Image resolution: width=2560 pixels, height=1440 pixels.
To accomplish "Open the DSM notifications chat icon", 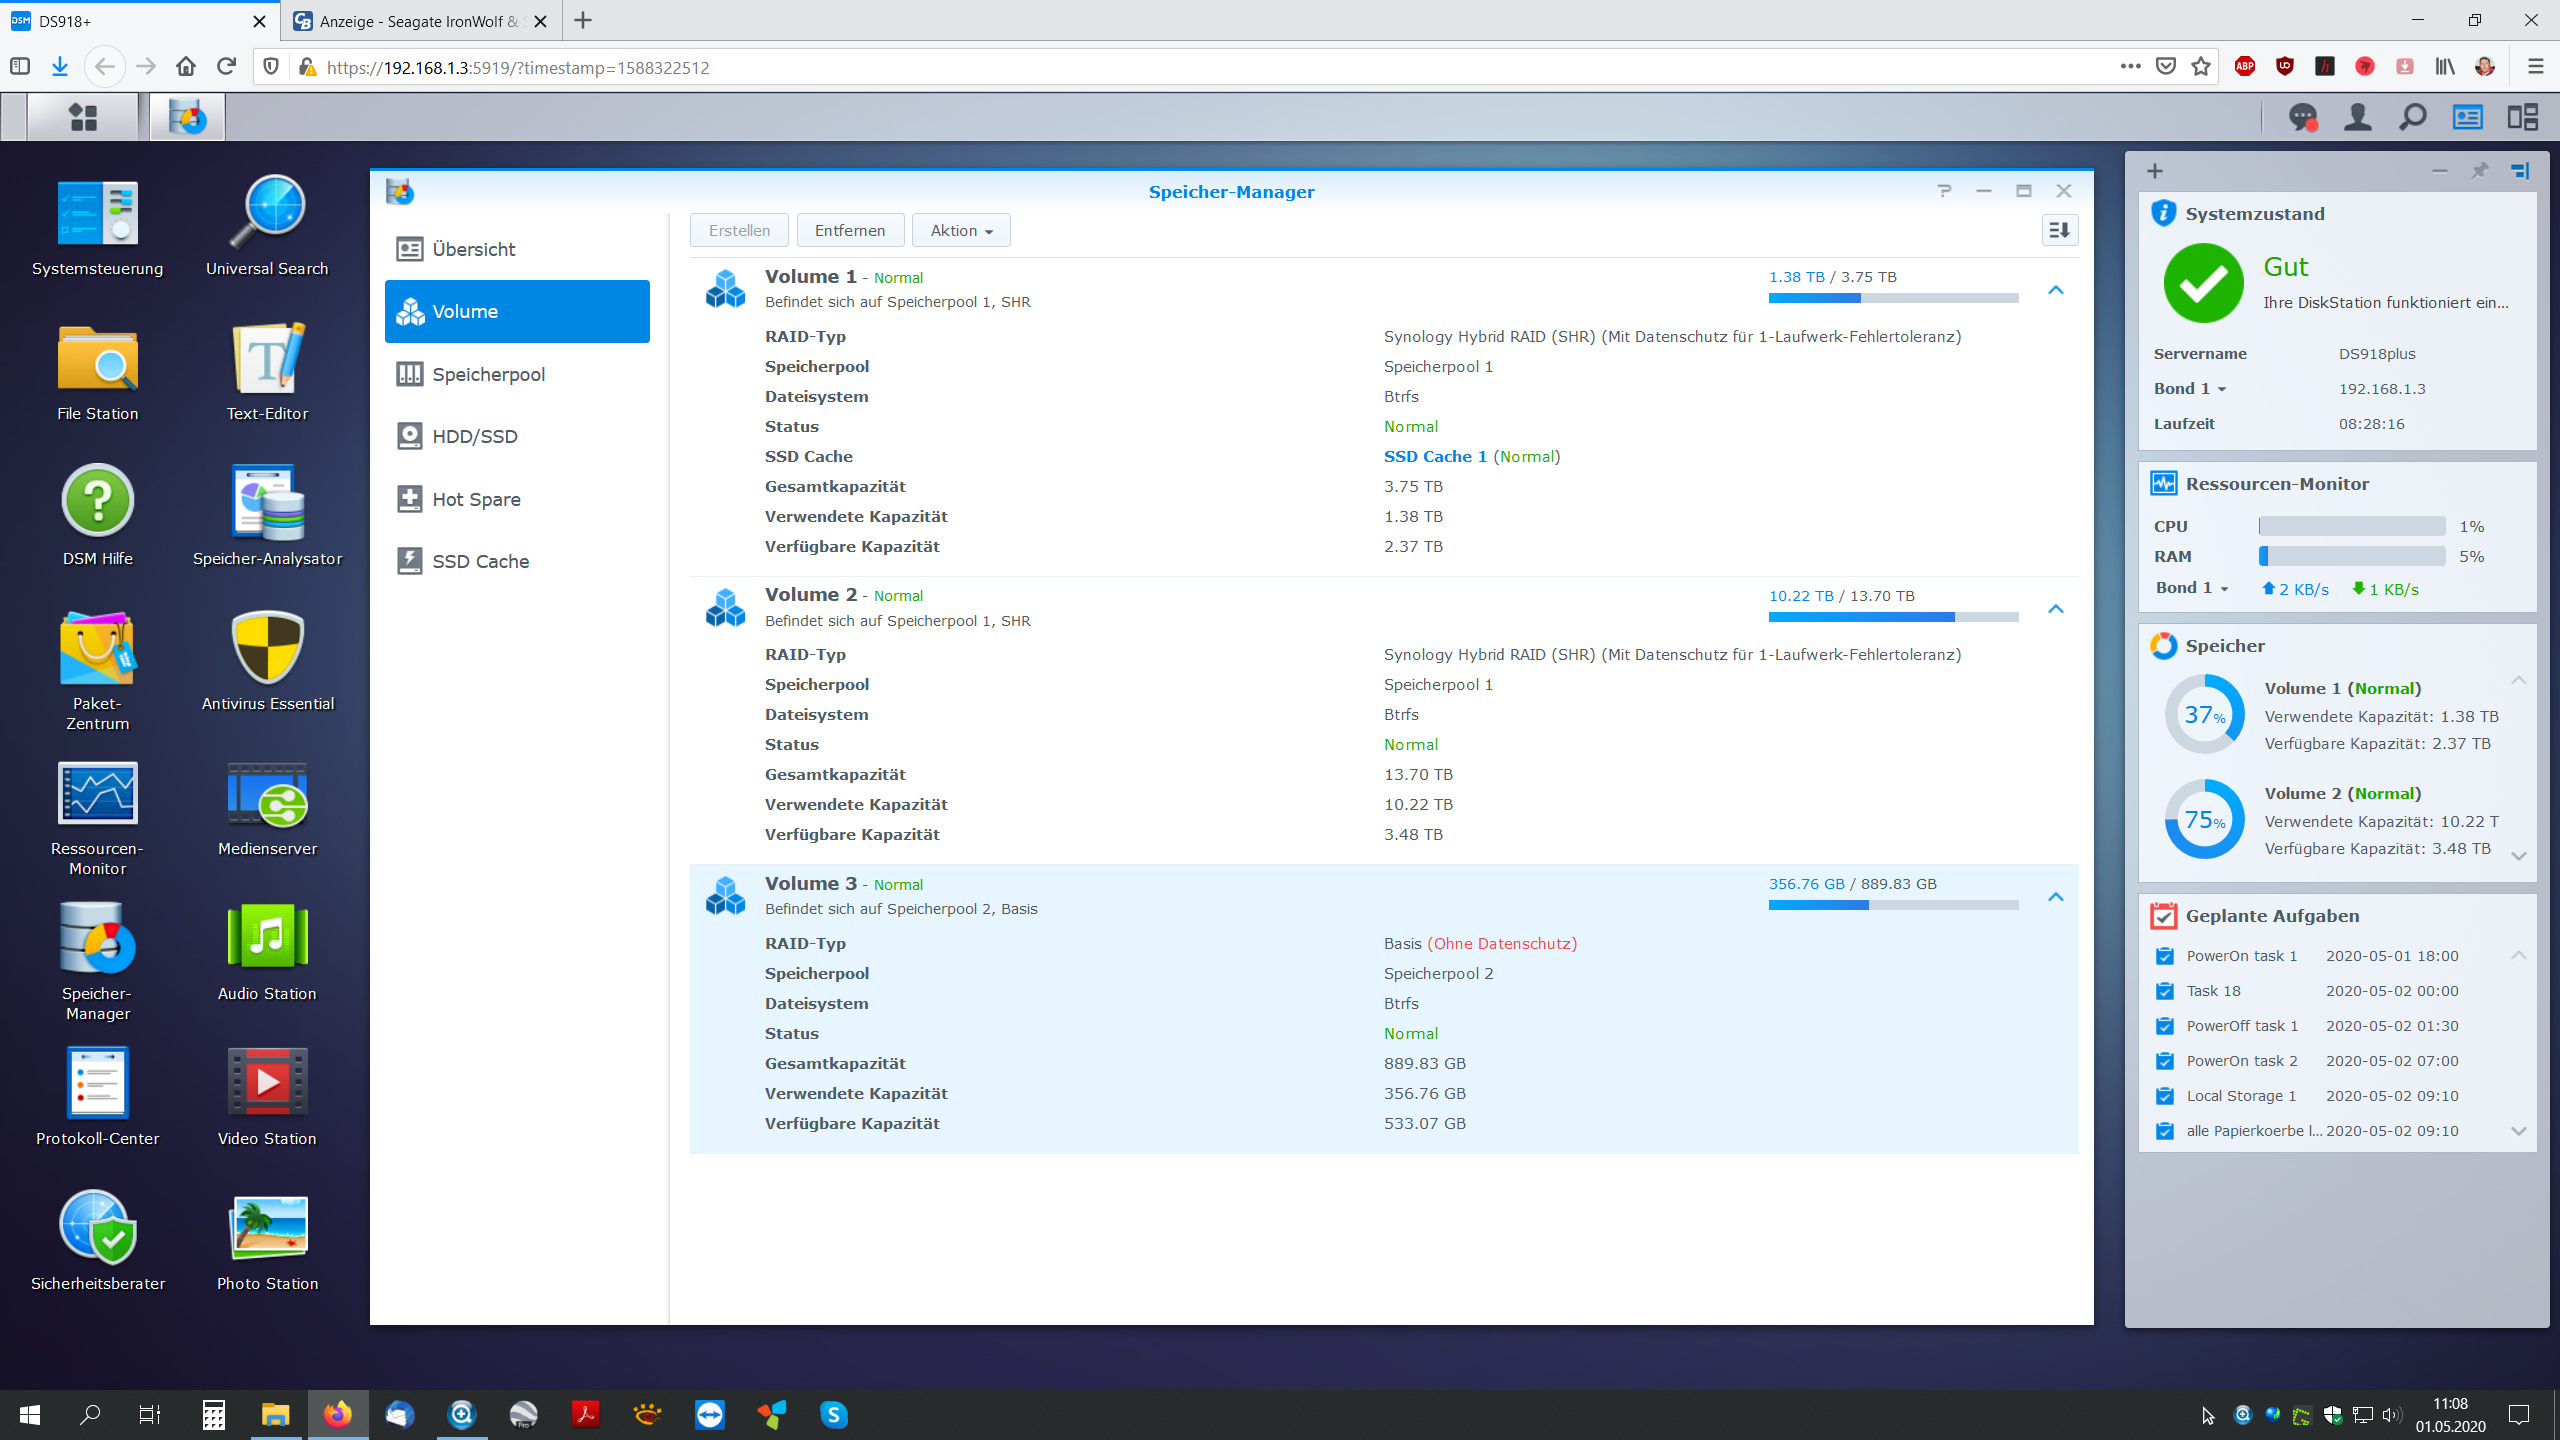I will pos(2303,118).
